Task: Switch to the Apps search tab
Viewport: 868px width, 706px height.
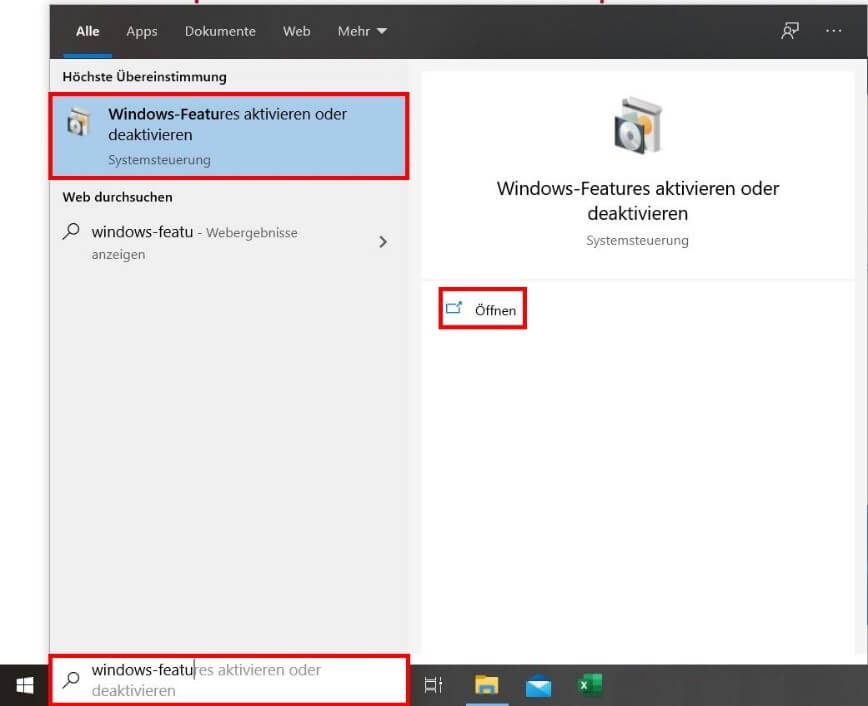Action: click(142, 31)
